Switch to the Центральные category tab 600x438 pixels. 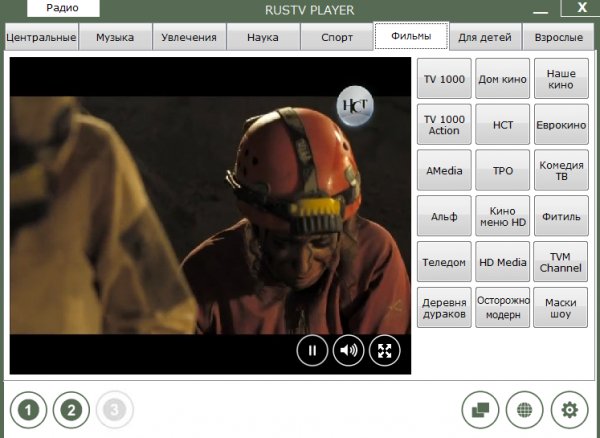41,37
